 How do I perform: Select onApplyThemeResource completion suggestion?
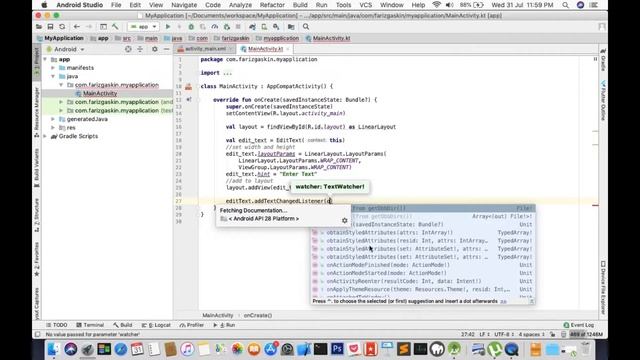point(422,289)
